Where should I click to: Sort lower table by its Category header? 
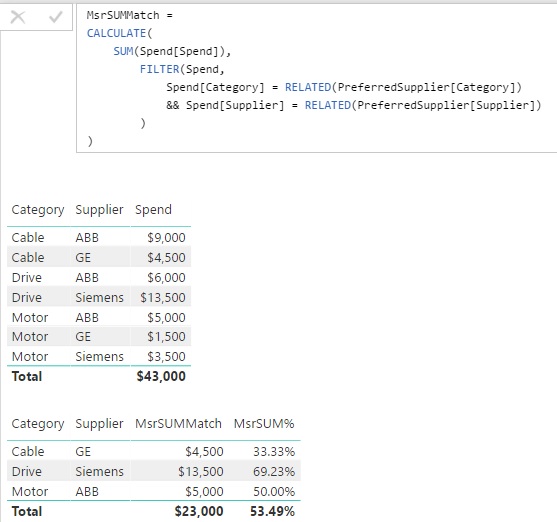[x=38, y=424]
